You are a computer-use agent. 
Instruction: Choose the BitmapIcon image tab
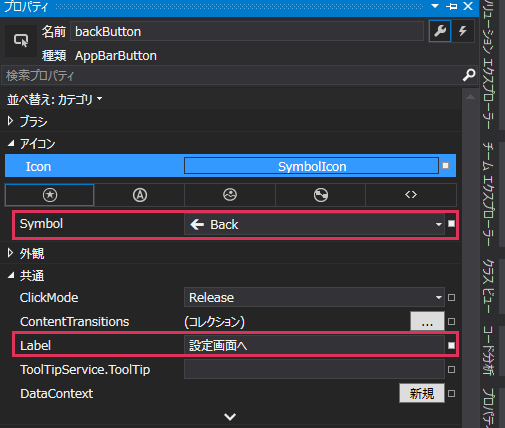pyautogui.click(x=230, y=195)
